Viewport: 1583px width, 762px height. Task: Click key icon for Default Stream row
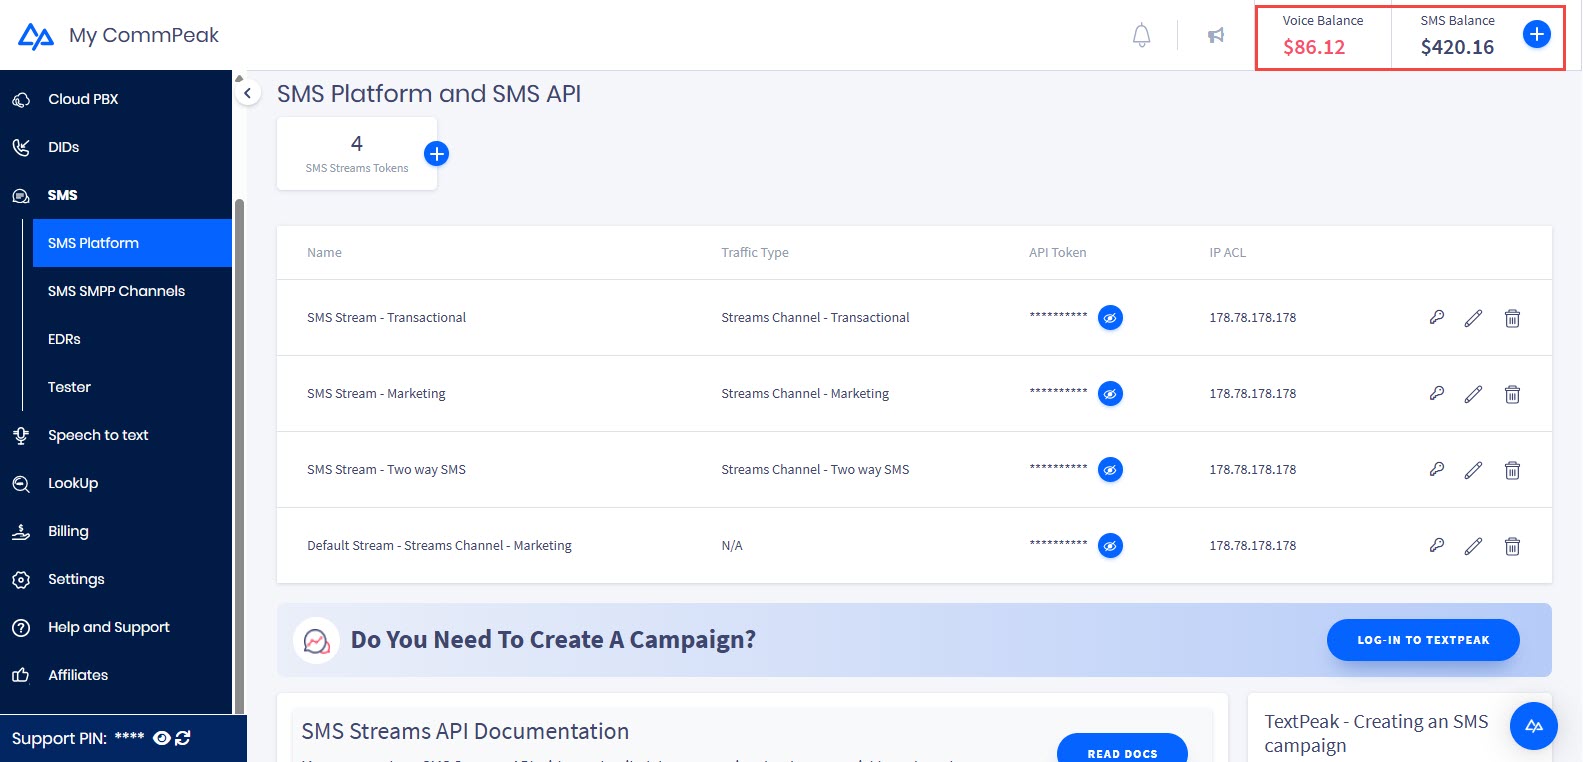pyautogui.click(x=1437, y=546)
